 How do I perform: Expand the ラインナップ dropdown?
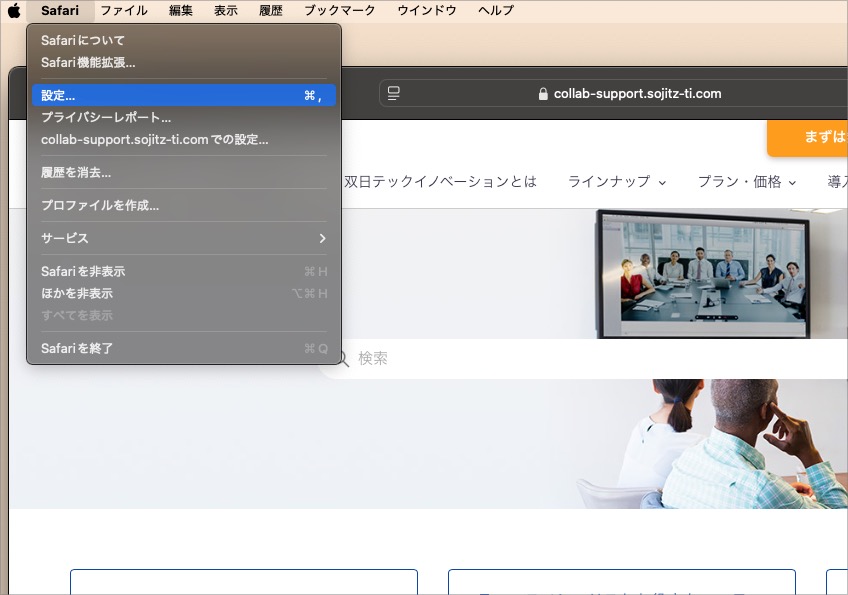pyautogui.click(x=617, y=182)
